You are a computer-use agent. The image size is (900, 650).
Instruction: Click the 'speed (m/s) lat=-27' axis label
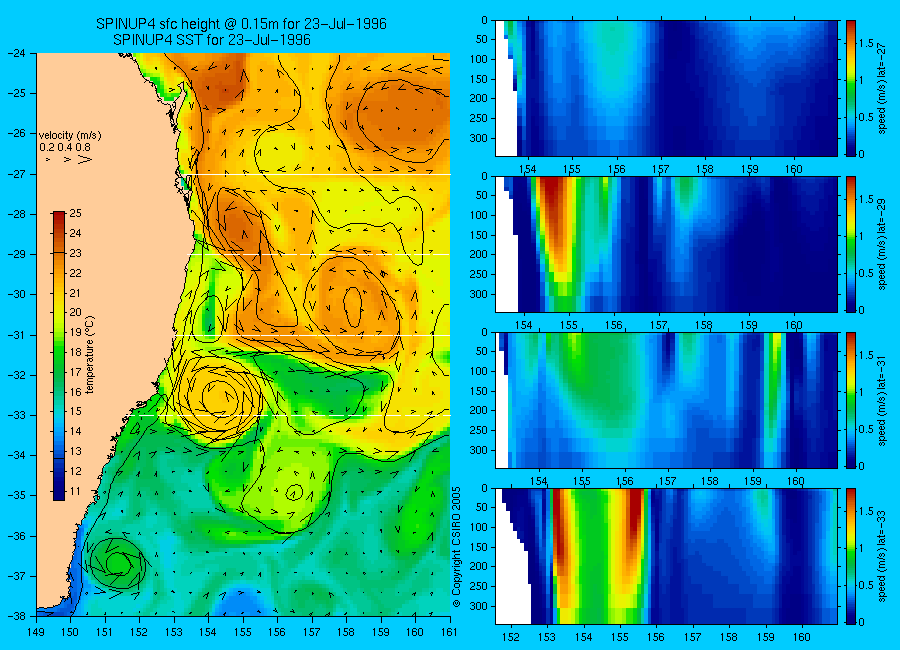[x=883, y=88]
